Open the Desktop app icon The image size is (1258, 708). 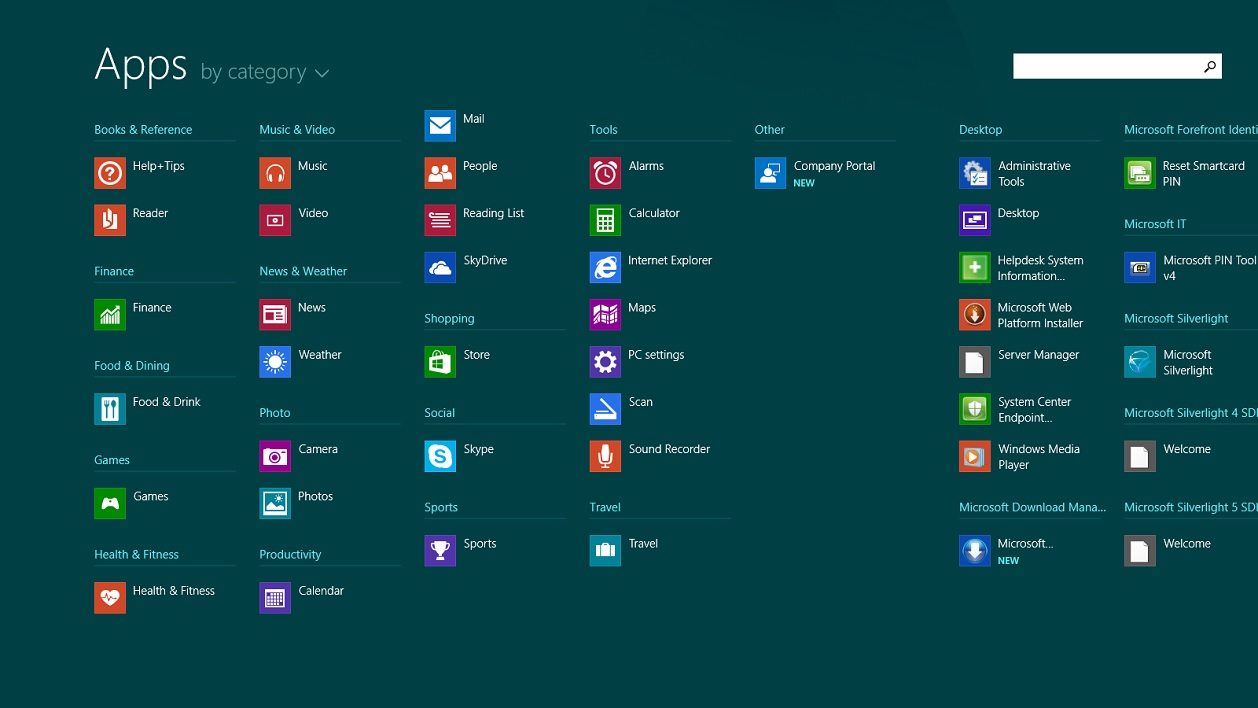(975, 220)
